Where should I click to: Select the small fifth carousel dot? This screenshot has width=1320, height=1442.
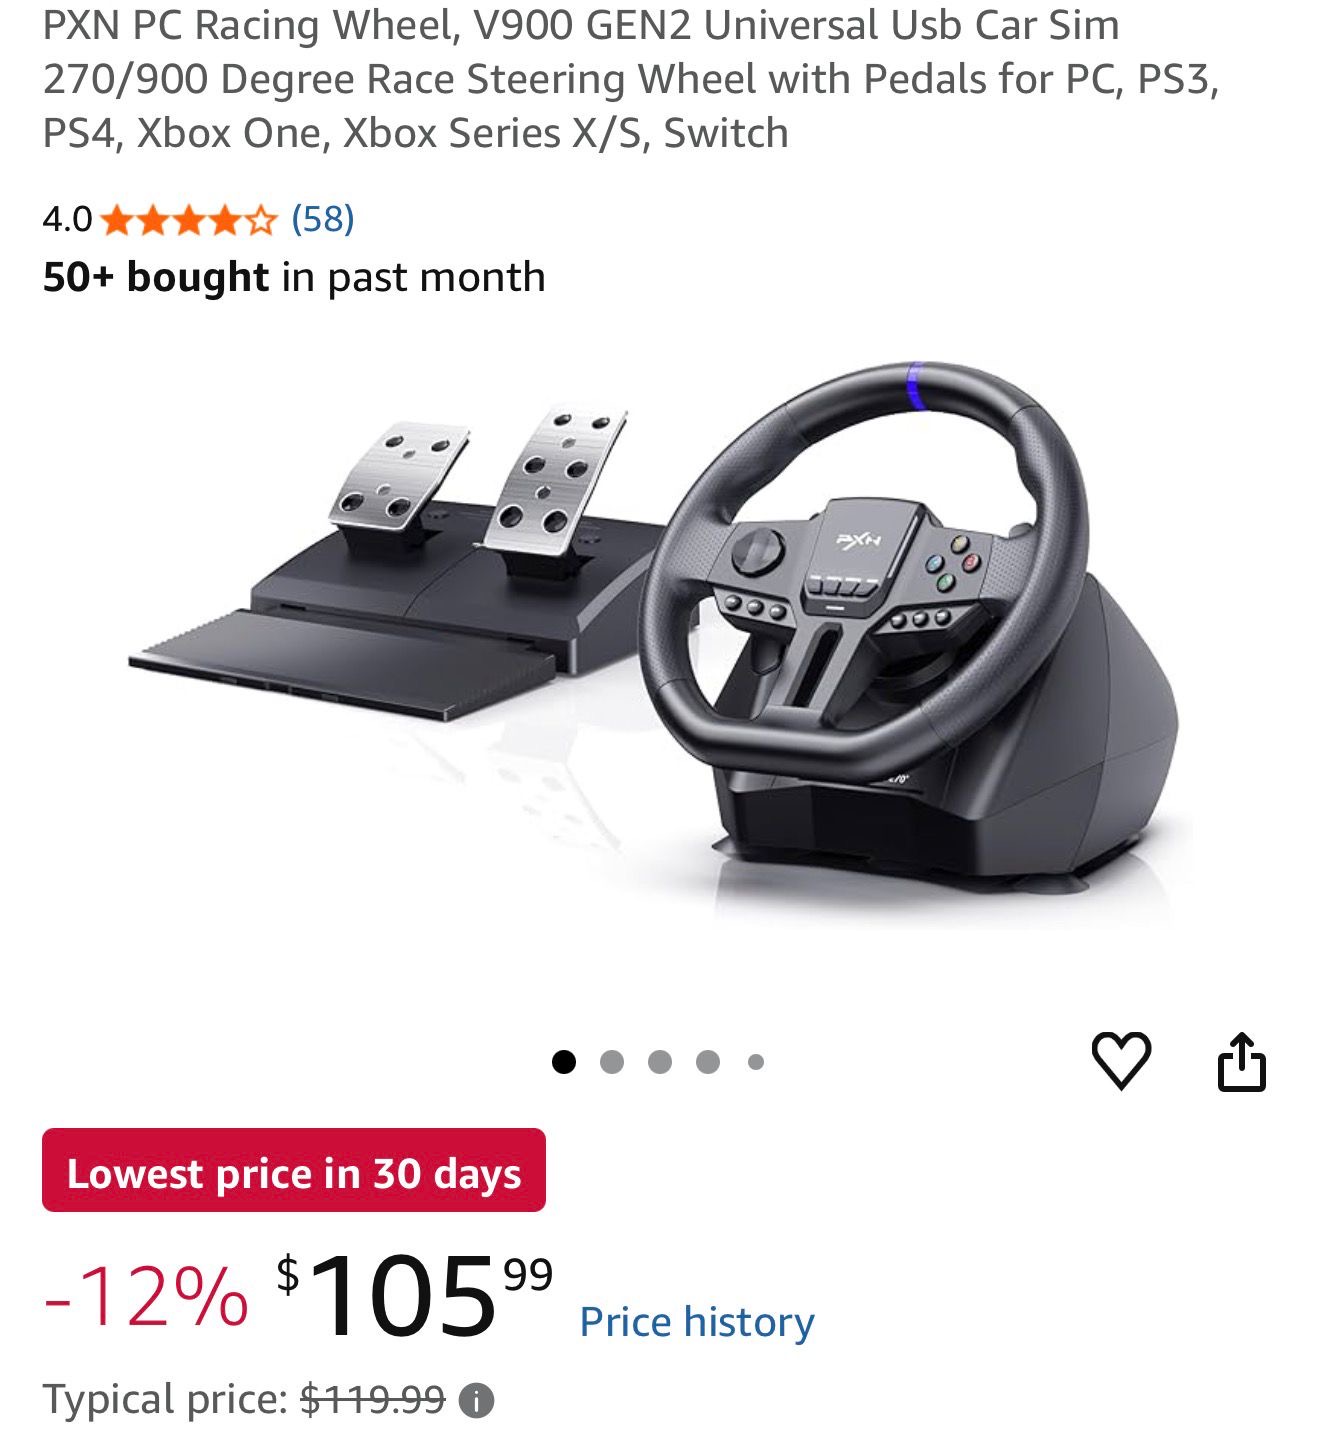point(756,1061)
